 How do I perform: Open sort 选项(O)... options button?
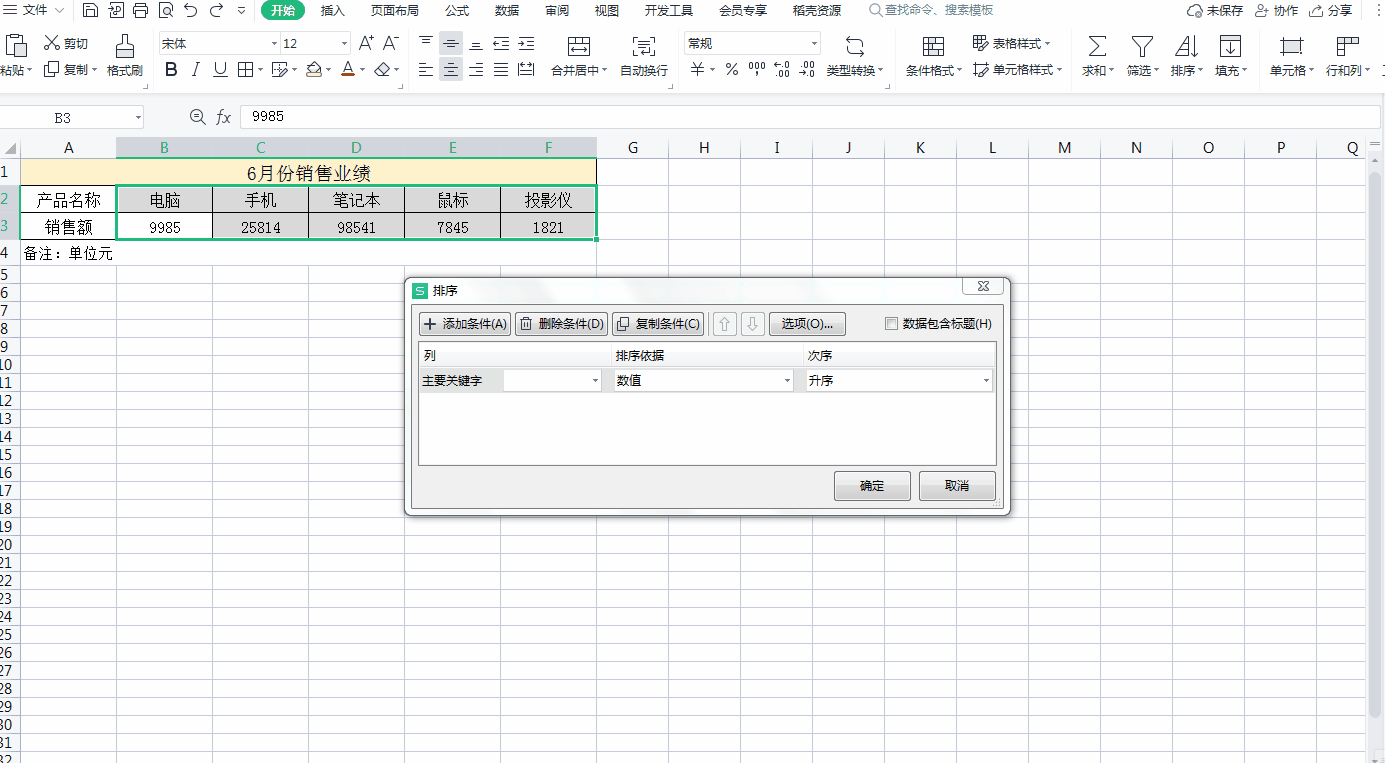point(808,324)
